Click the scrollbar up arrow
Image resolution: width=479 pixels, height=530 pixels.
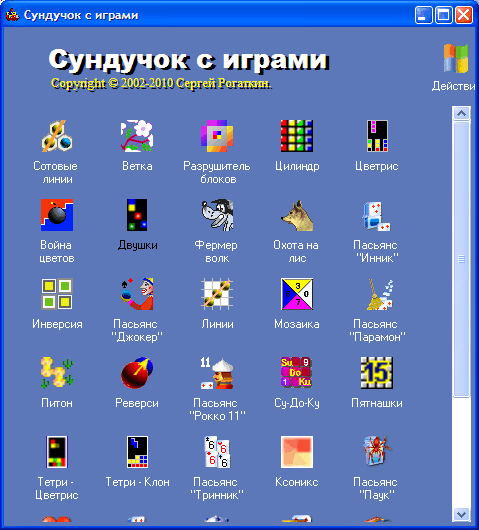tap(461, 113)
